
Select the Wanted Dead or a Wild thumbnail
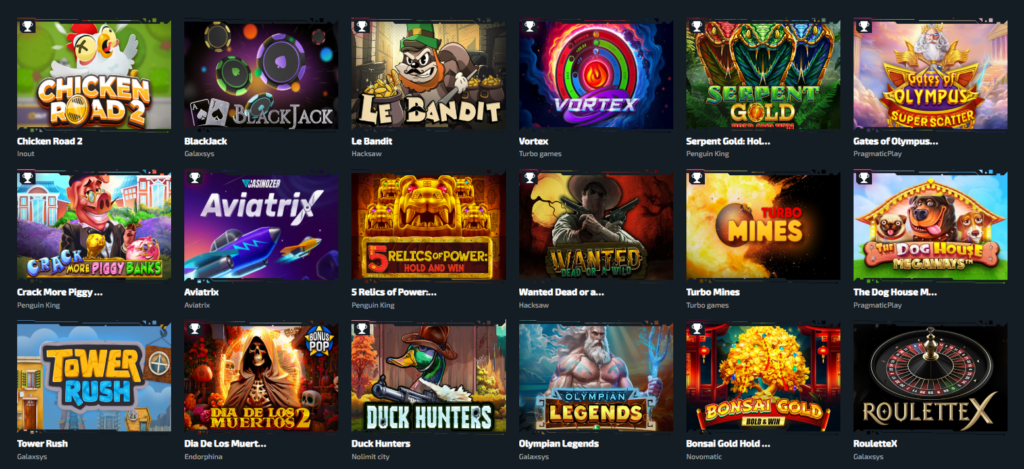[596, 225]
